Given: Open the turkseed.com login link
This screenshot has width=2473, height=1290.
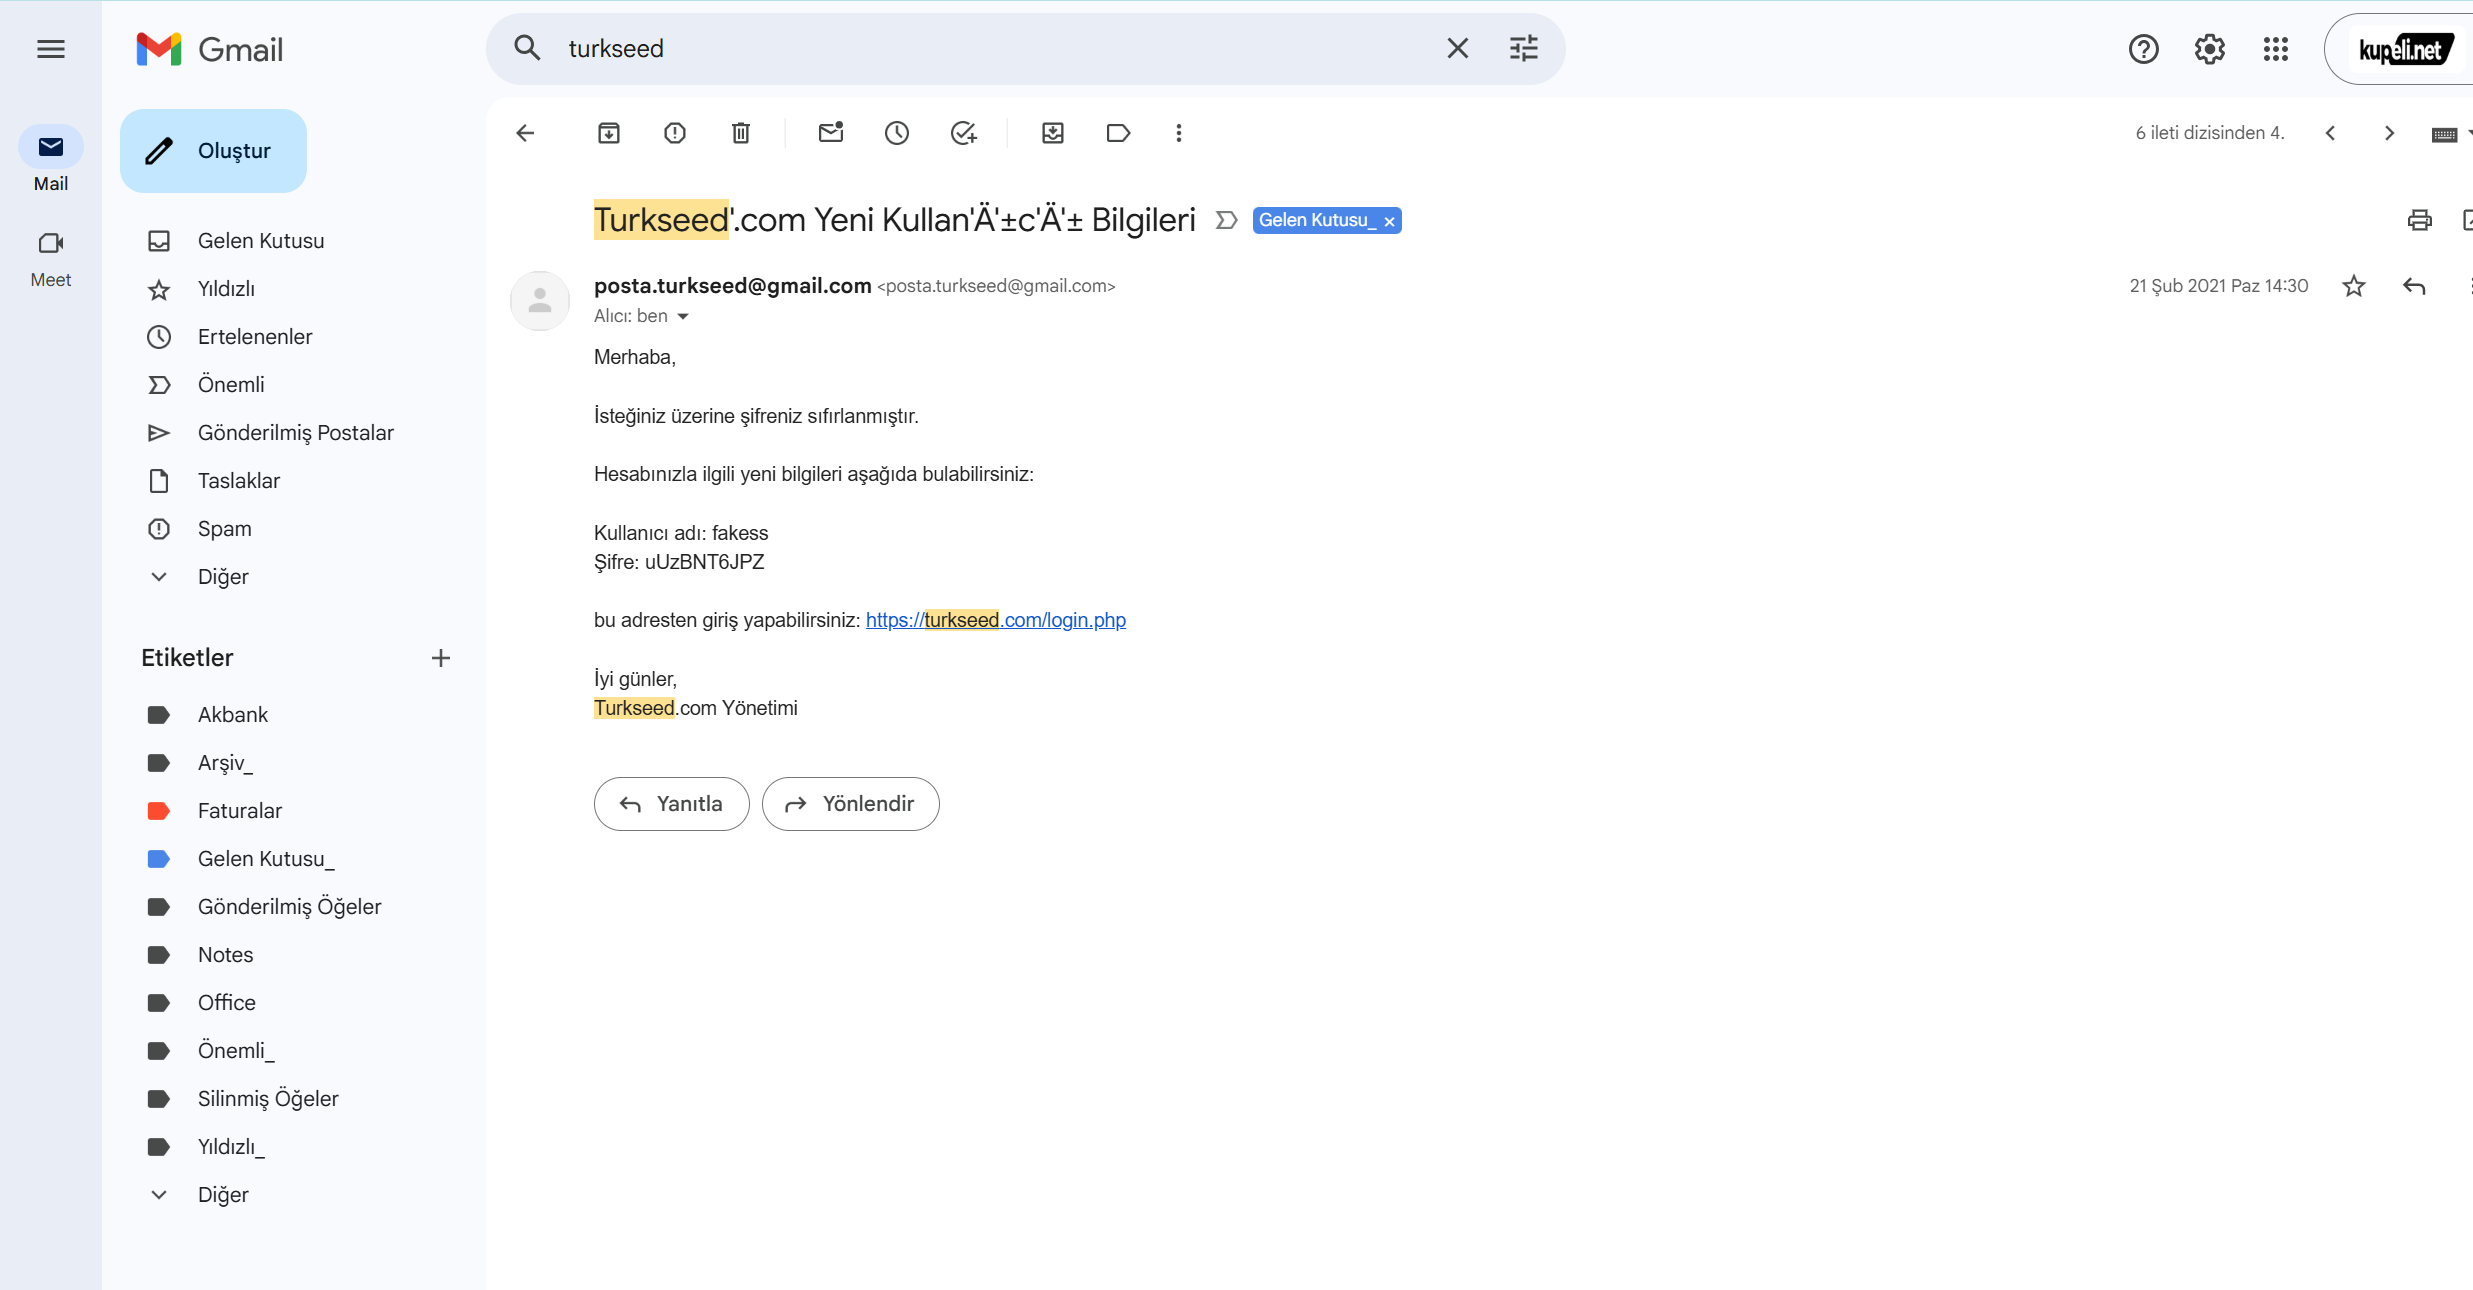Looking at the screenshot, I should point(996,620).
